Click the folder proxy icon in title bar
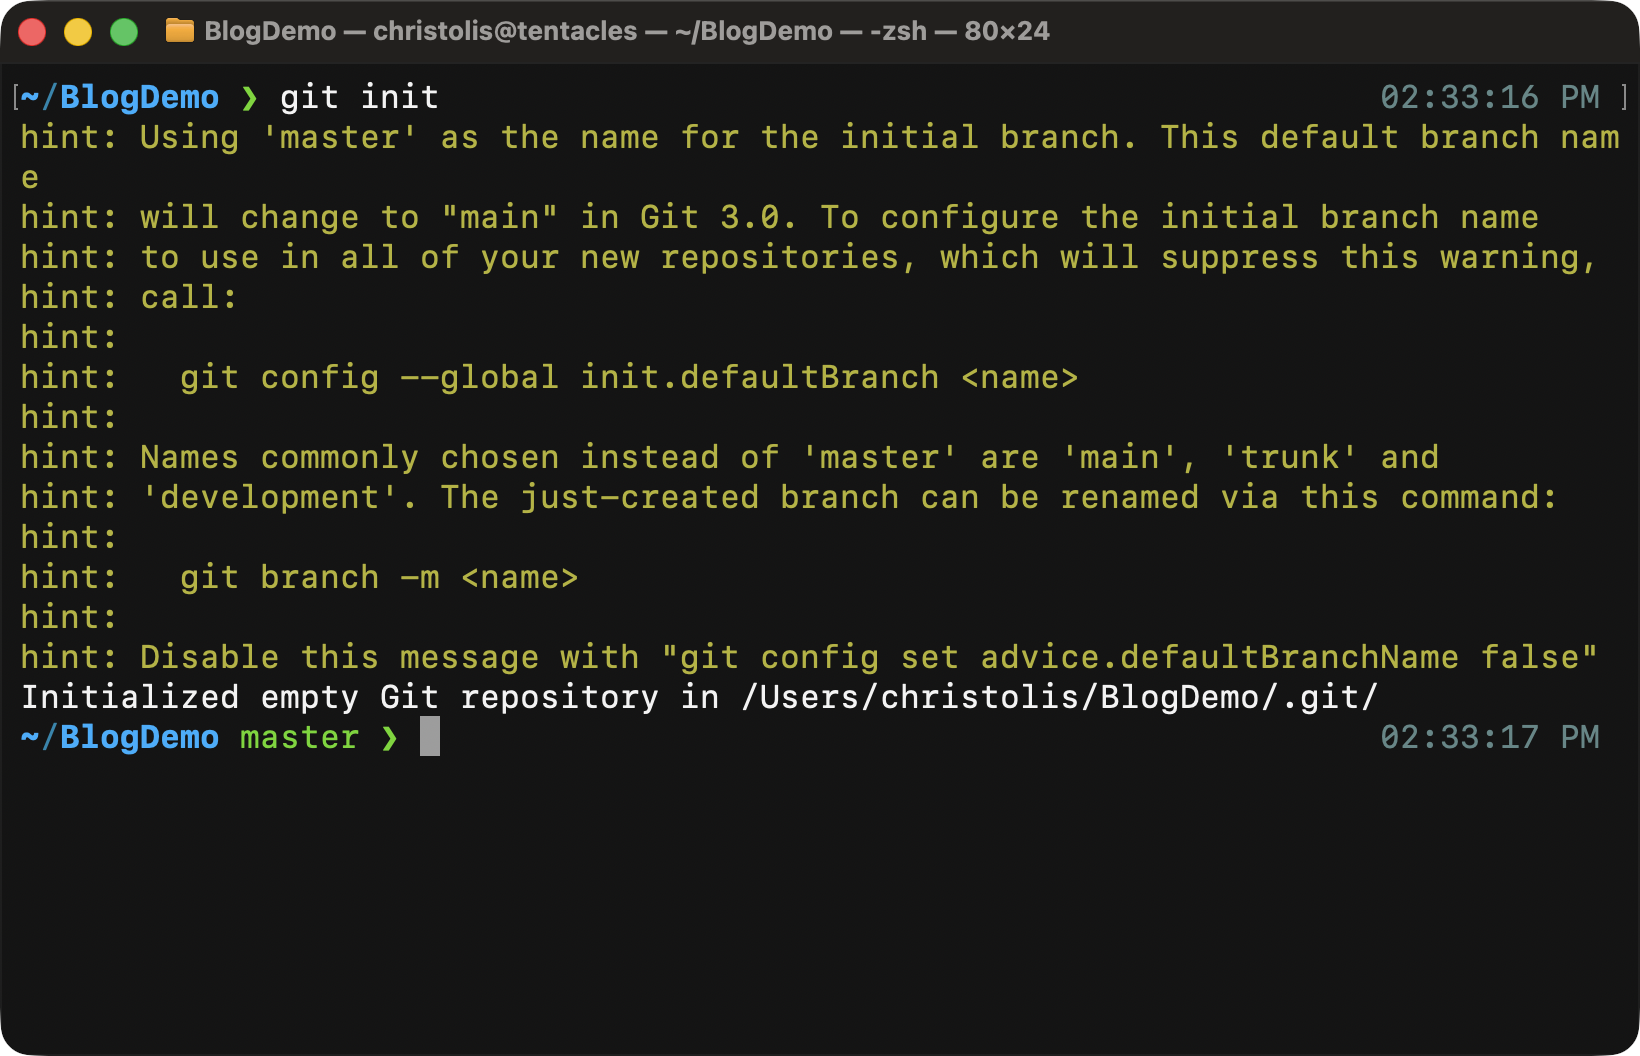Screen dimensions: 1640x1056 (x=180, y=31)
